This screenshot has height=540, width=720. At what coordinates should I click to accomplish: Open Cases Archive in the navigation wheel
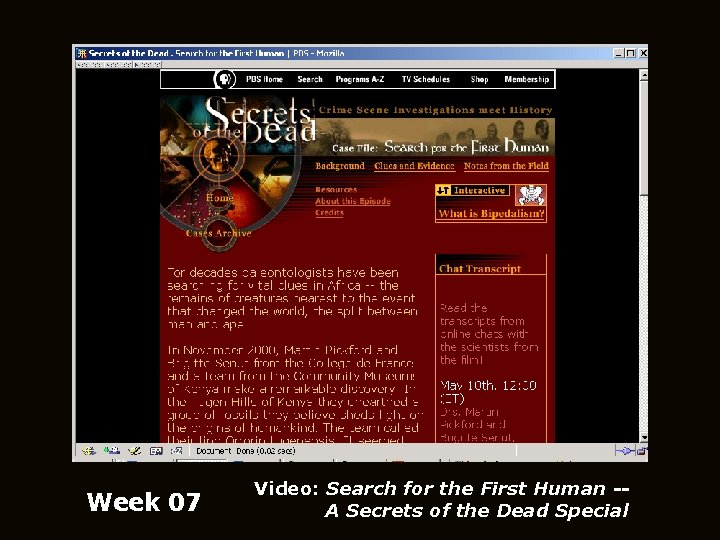click(219, 233)
